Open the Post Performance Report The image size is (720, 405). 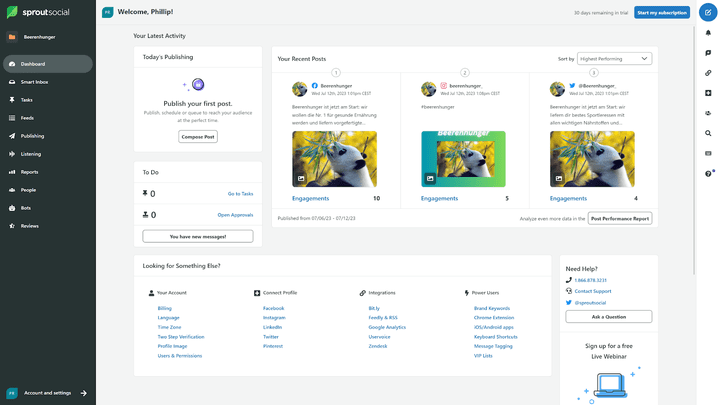click(620, 219)
